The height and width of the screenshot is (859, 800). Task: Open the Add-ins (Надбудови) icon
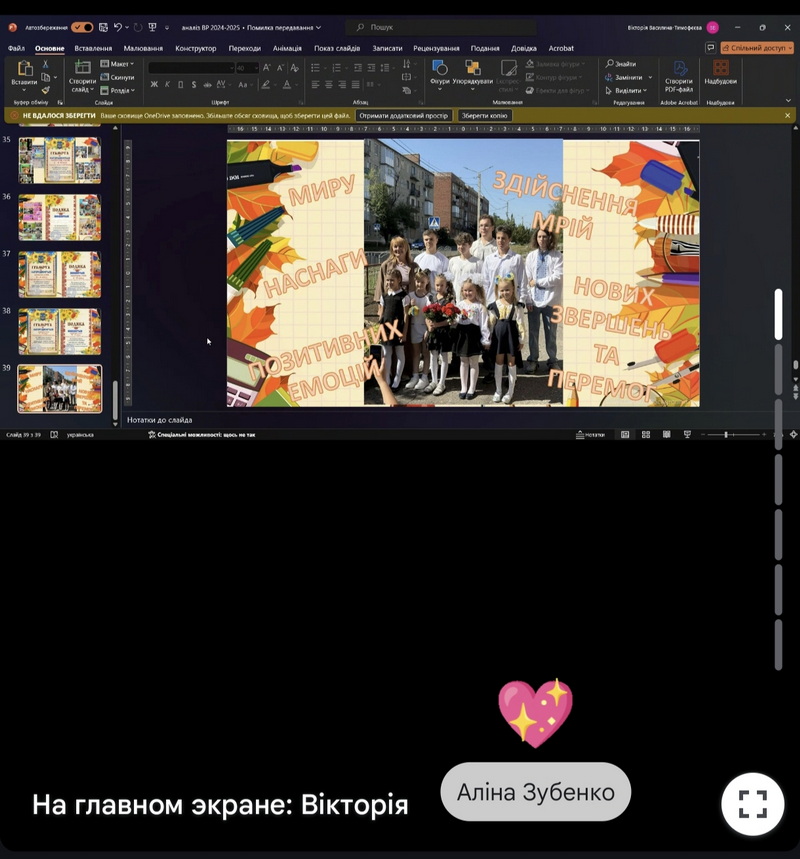point(720,69)
